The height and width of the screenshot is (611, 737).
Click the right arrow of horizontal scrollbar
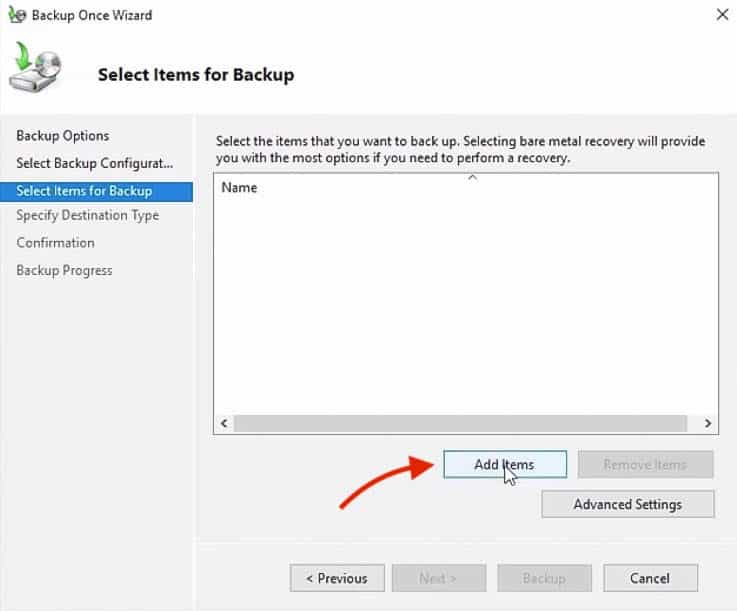tap(708, 423)
